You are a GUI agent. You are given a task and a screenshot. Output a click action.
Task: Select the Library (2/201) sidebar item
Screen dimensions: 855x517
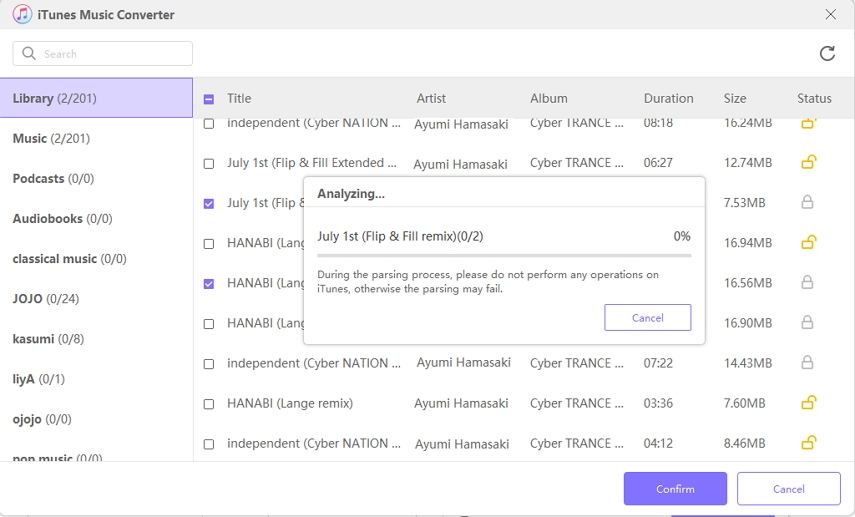tap(96, 98)
